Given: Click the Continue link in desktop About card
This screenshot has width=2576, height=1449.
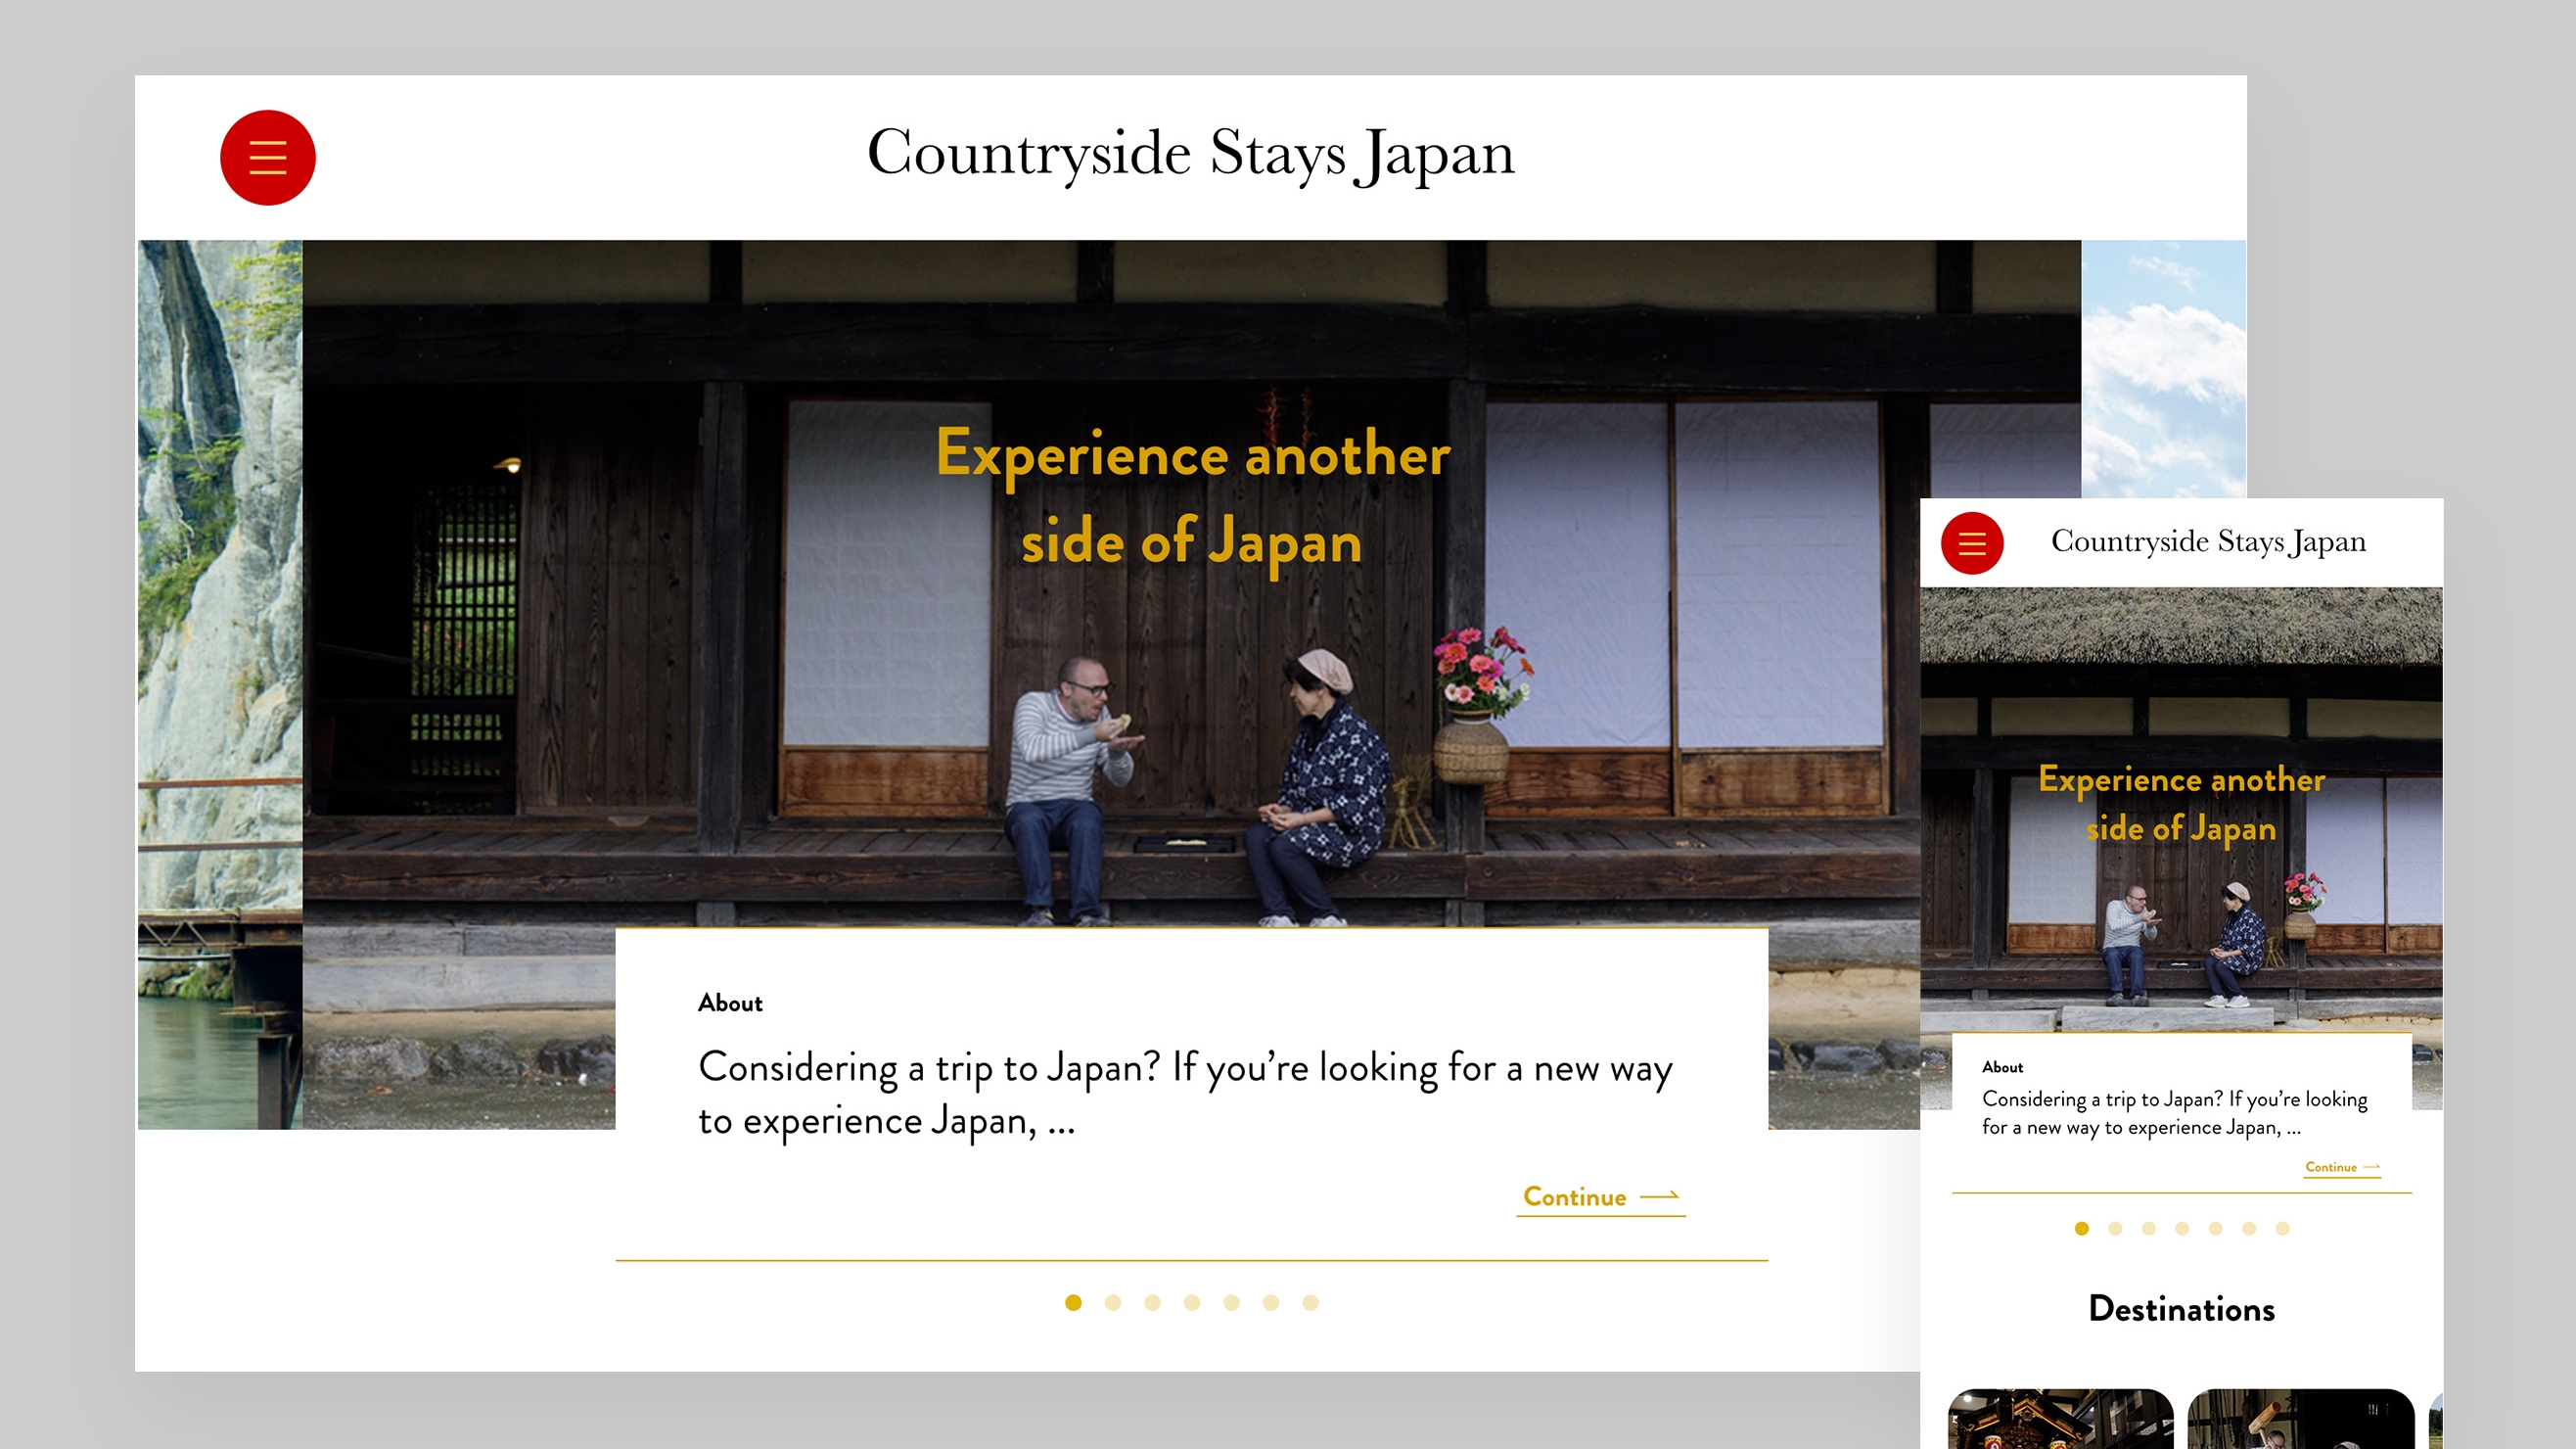Looking at the screenshot, I should click(x=1600, y=1197).
